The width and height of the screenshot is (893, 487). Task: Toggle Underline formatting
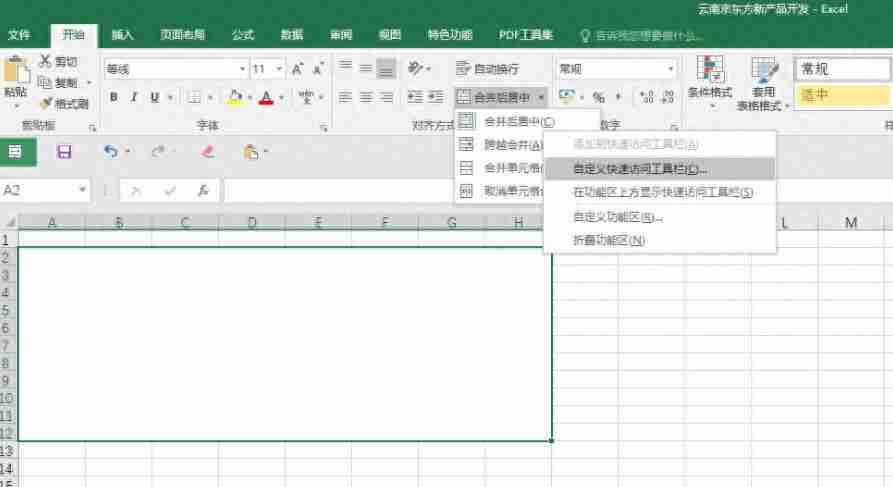tap(154, 97)
